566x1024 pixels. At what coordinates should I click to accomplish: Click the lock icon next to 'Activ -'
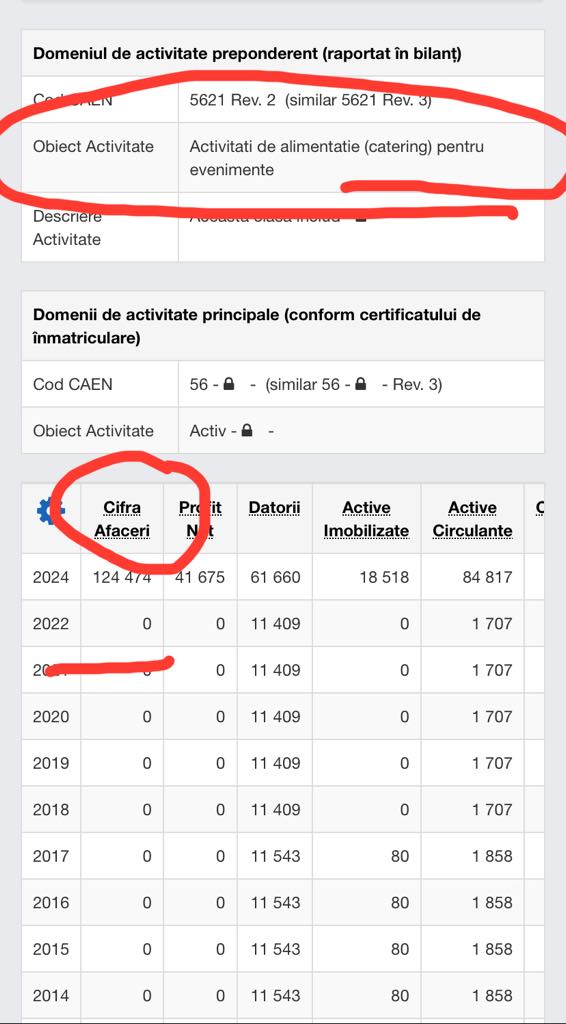[x=247, y=431]
